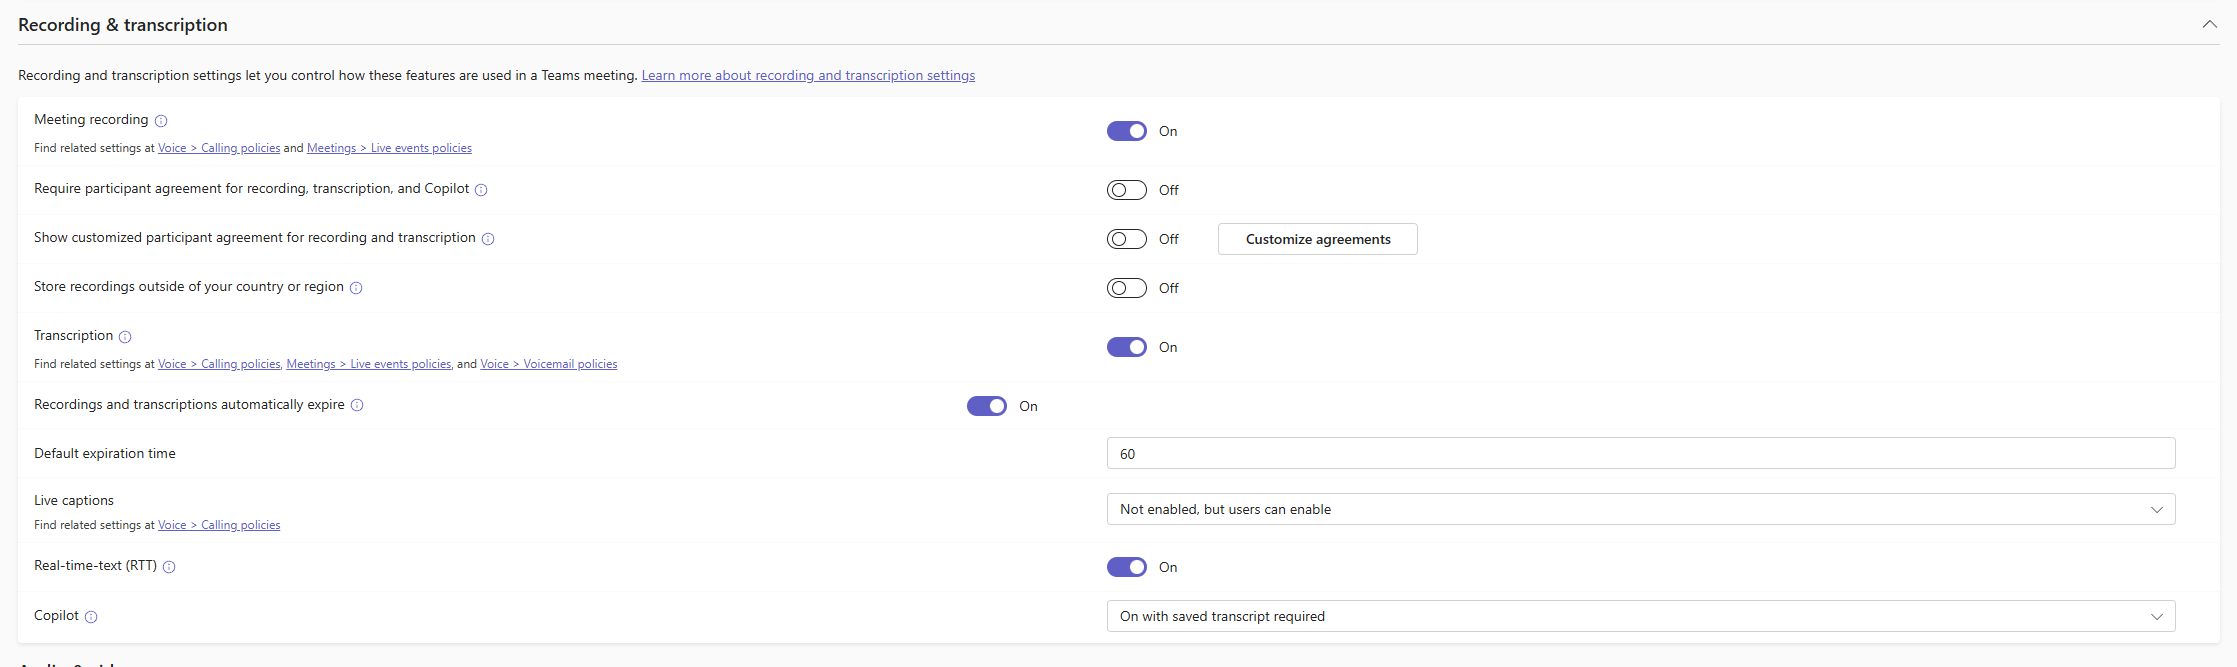2237x667 pixels.
Task: Collapse the Recording & transcription section
Action: [2209, 24]
